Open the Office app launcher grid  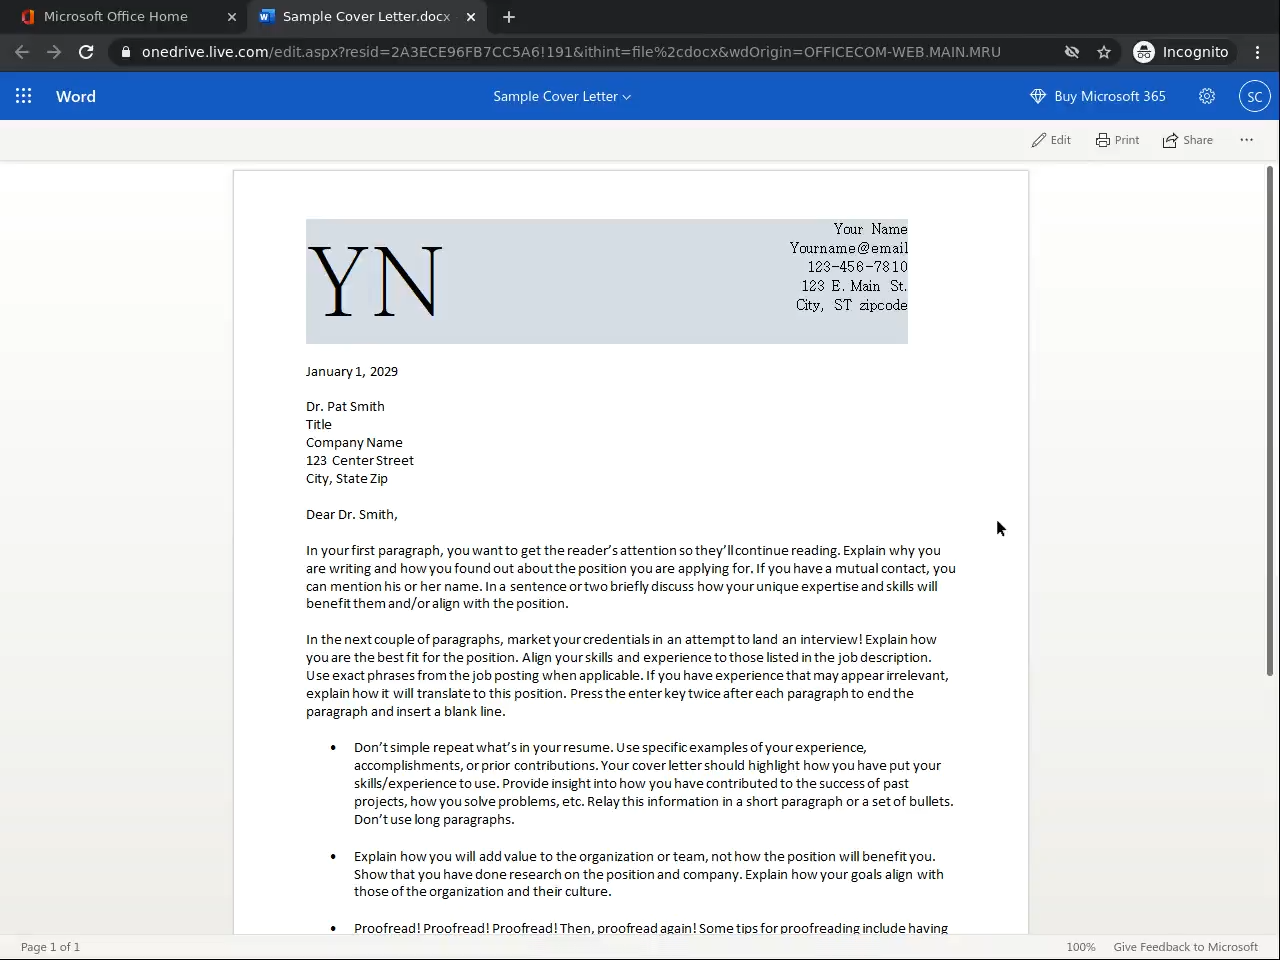pos(24,96)
